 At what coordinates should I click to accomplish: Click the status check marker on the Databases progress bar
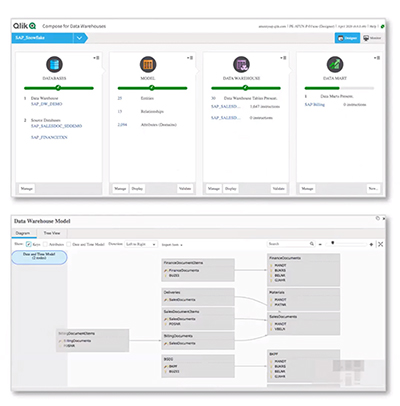point(58,88)
